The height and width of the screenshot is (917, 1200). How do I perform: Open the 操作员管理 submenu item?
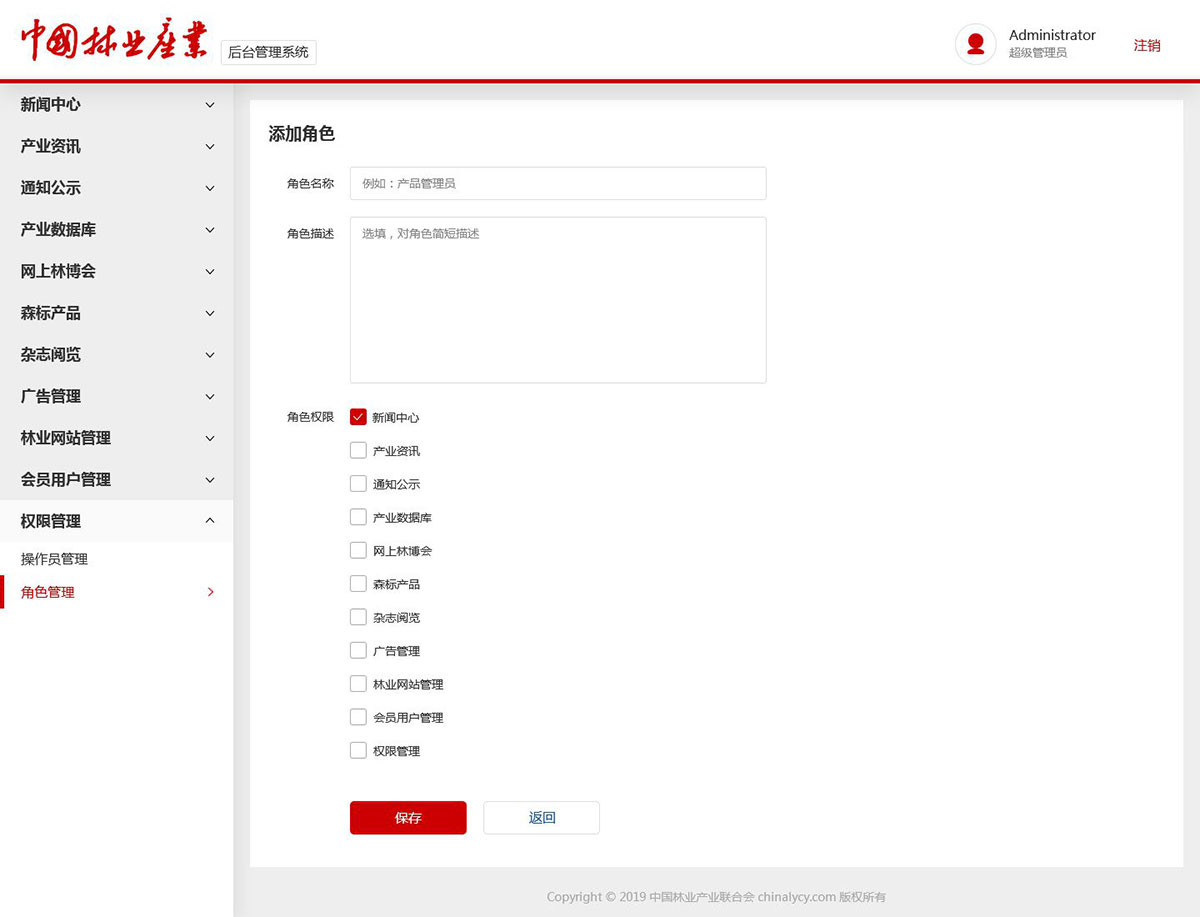point(117,559)
